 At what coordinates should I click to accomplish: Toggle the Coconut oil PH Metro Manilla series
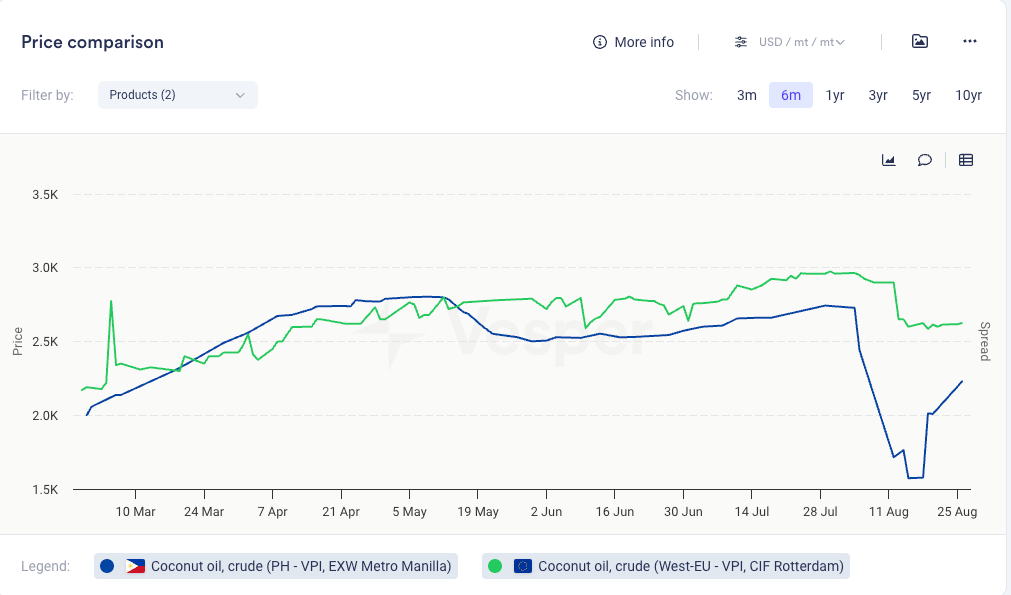coord(300,566)
